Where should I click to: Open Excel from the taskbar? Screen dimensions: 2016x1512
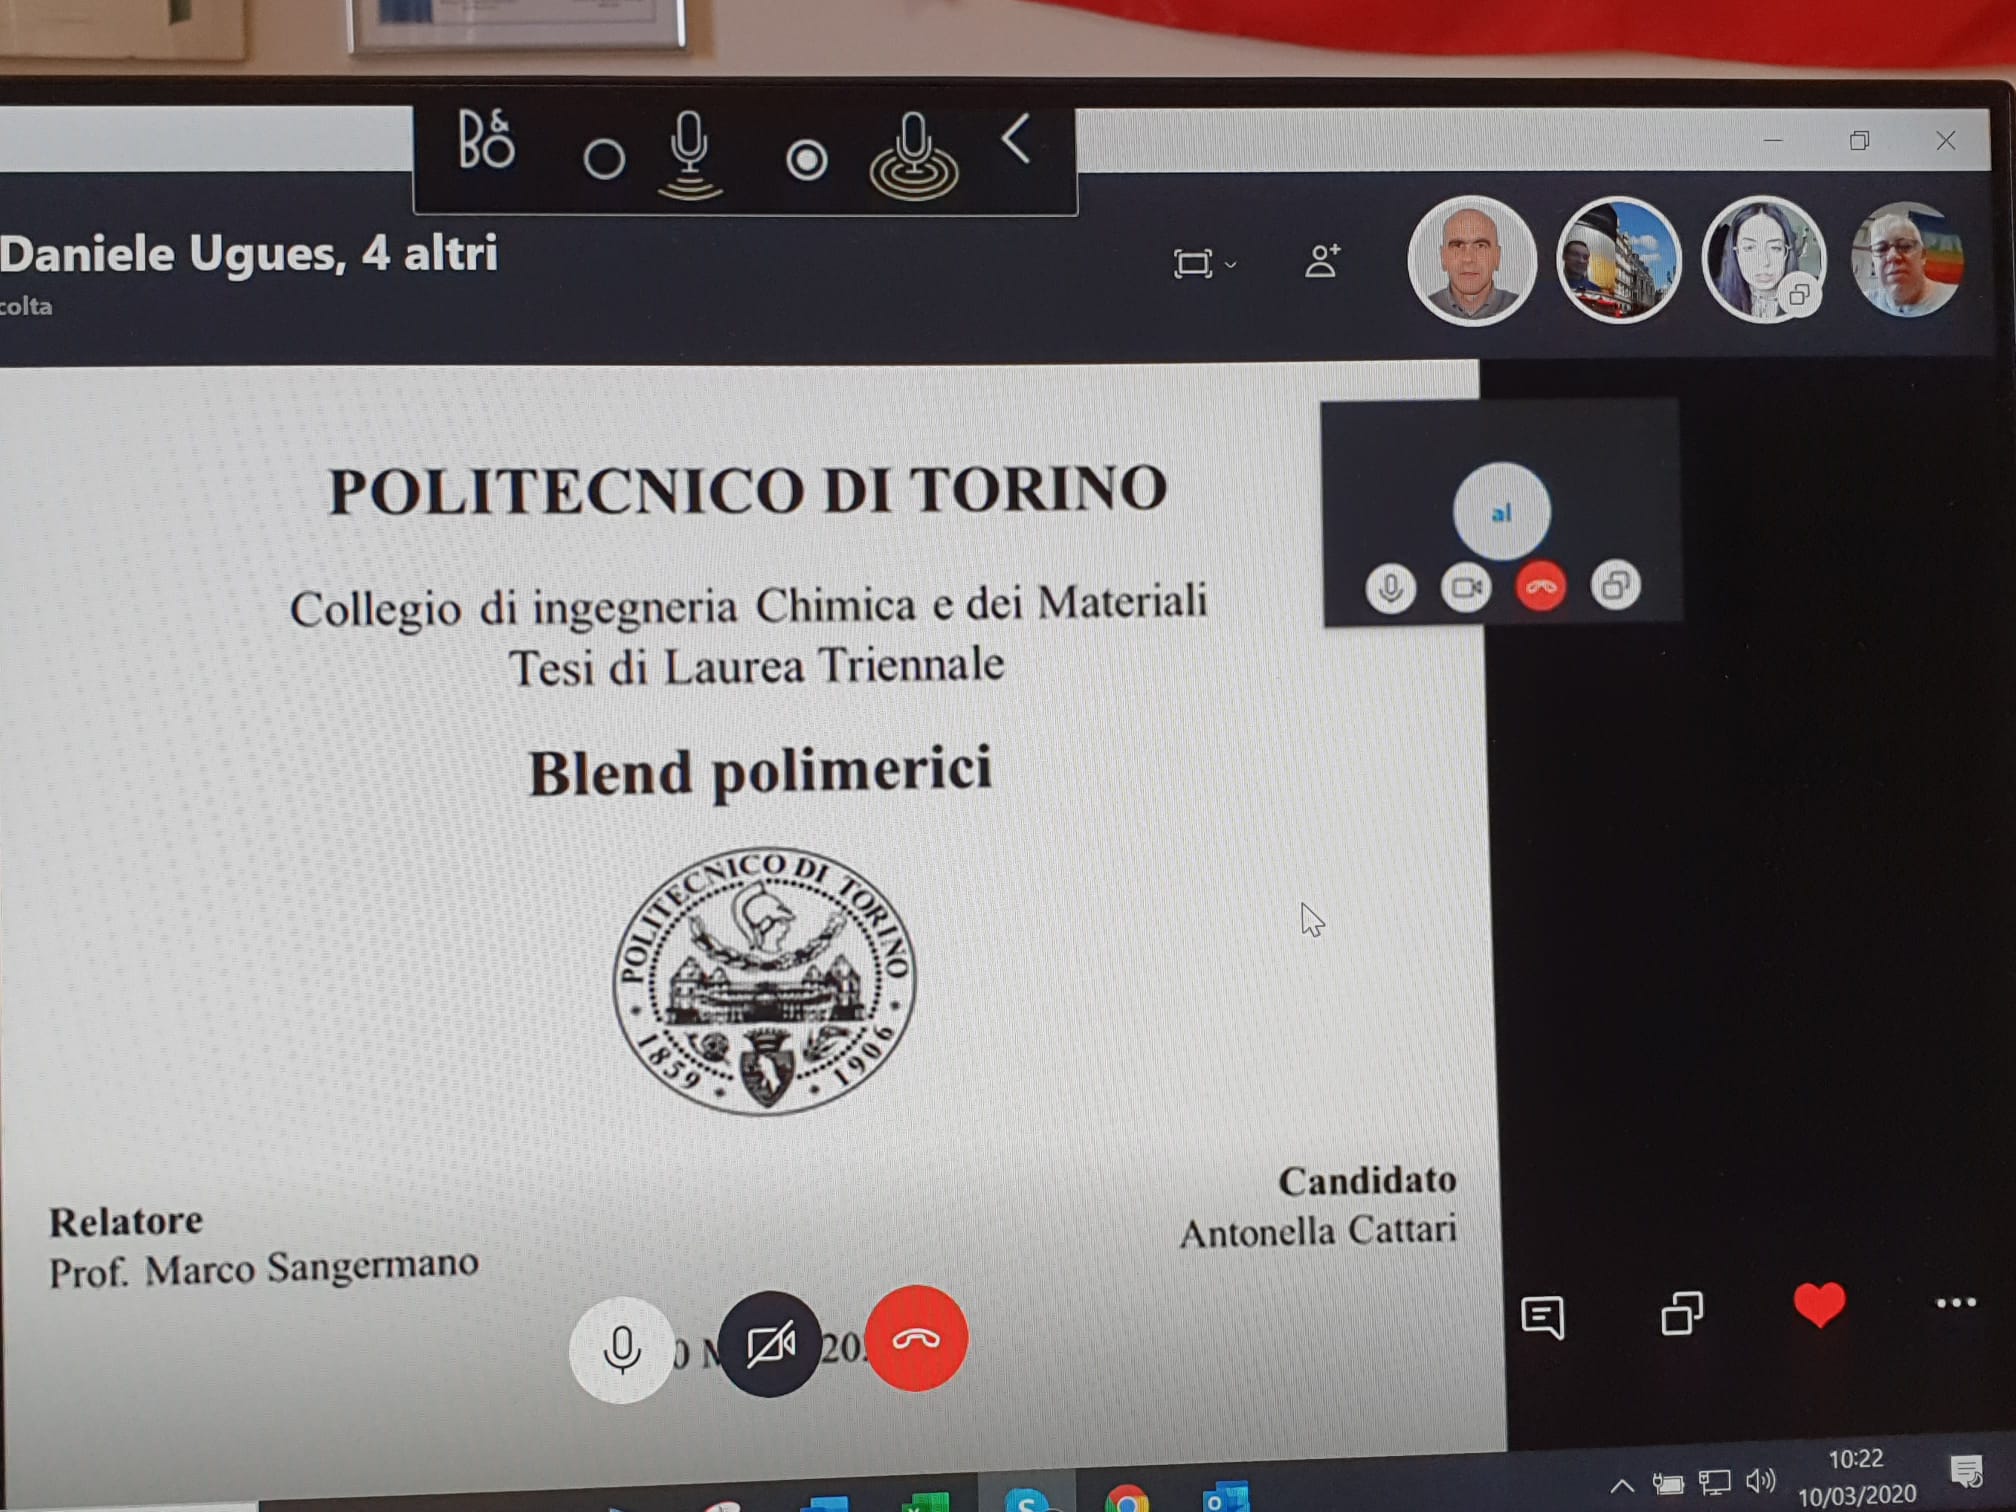(x=926, y=1501)
